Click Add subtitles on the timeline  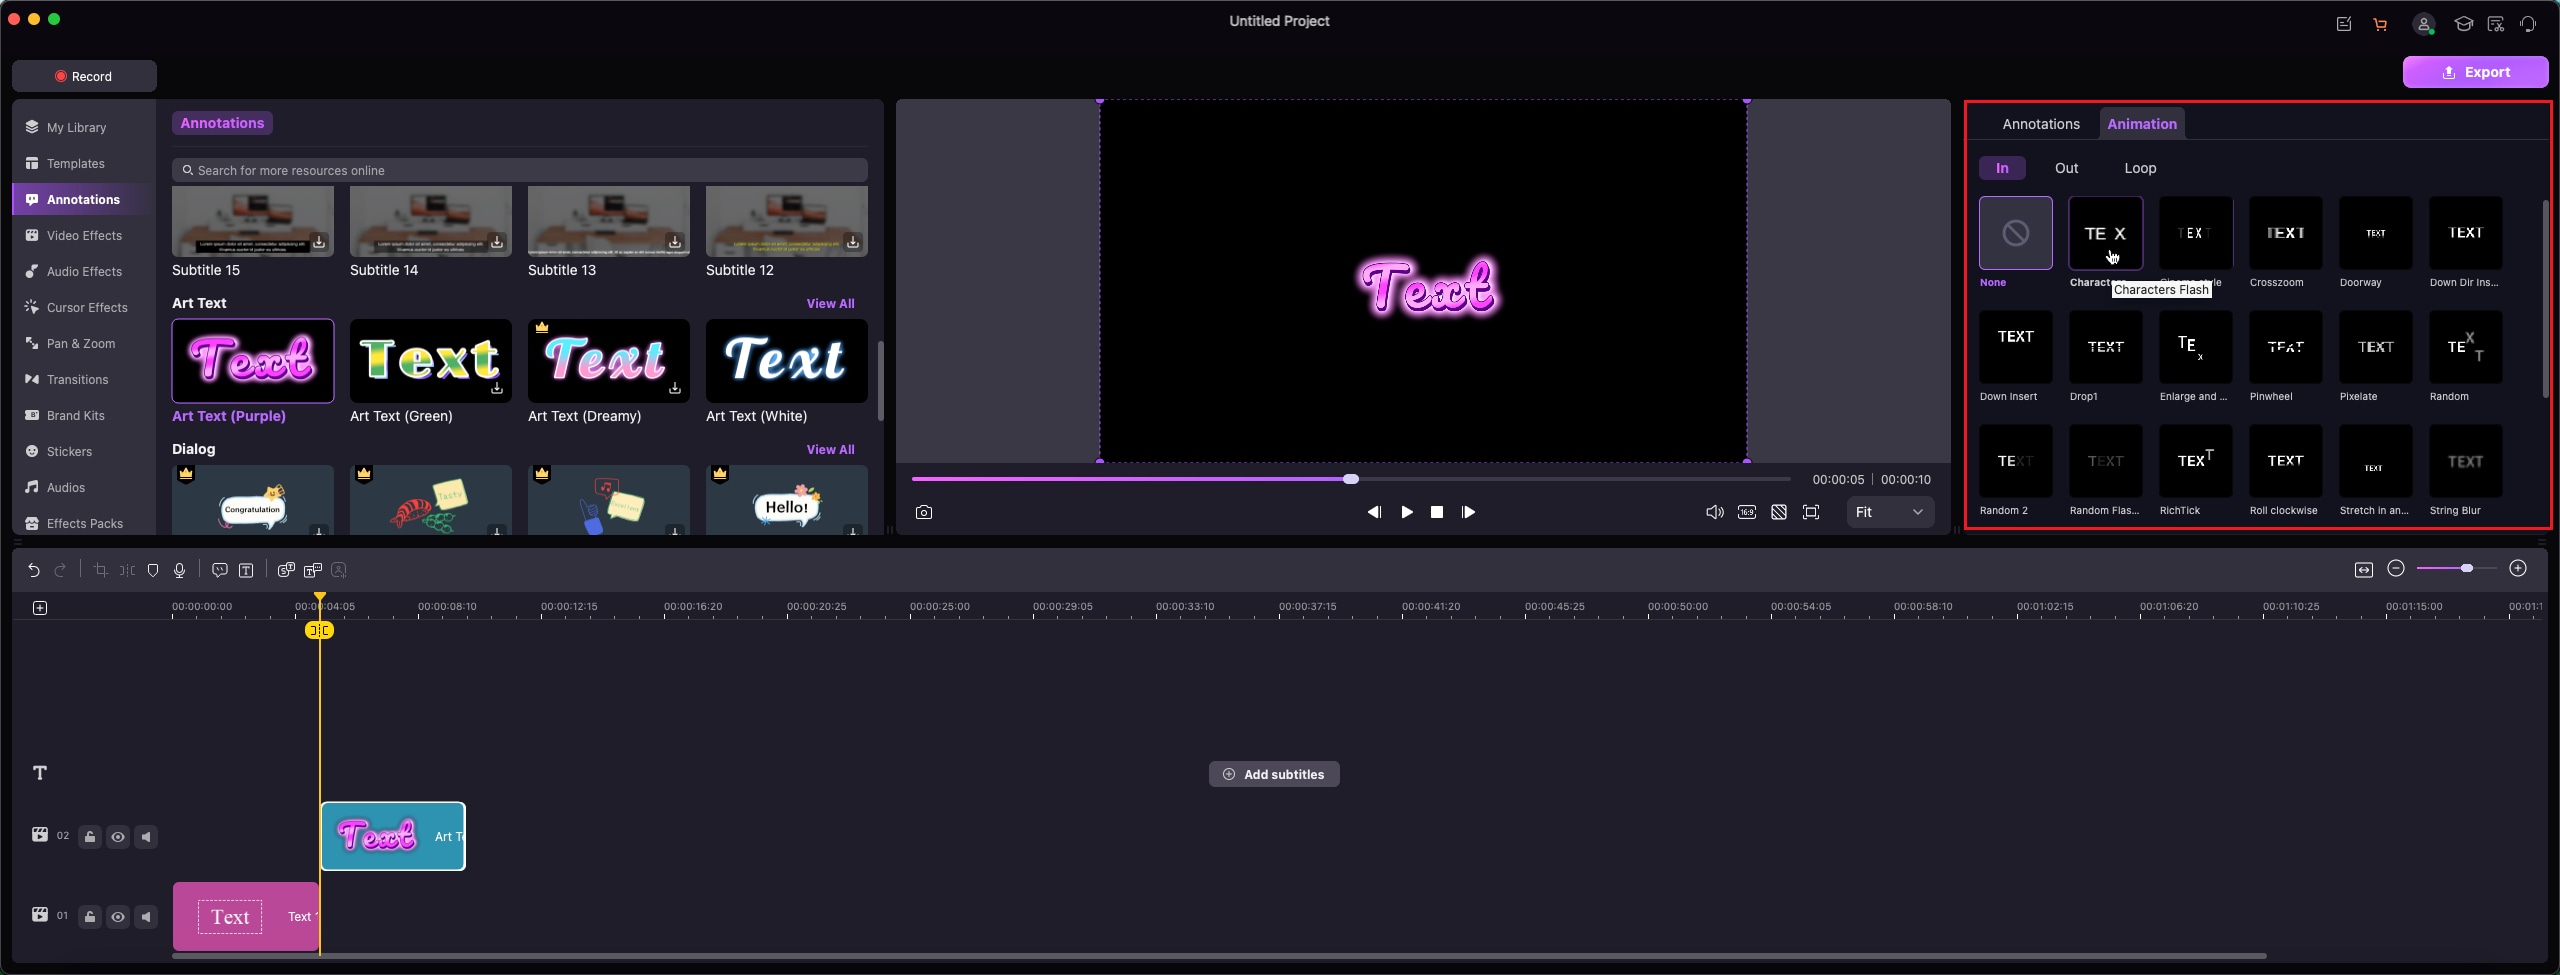pyautogui.click(x=1273, y=773)
